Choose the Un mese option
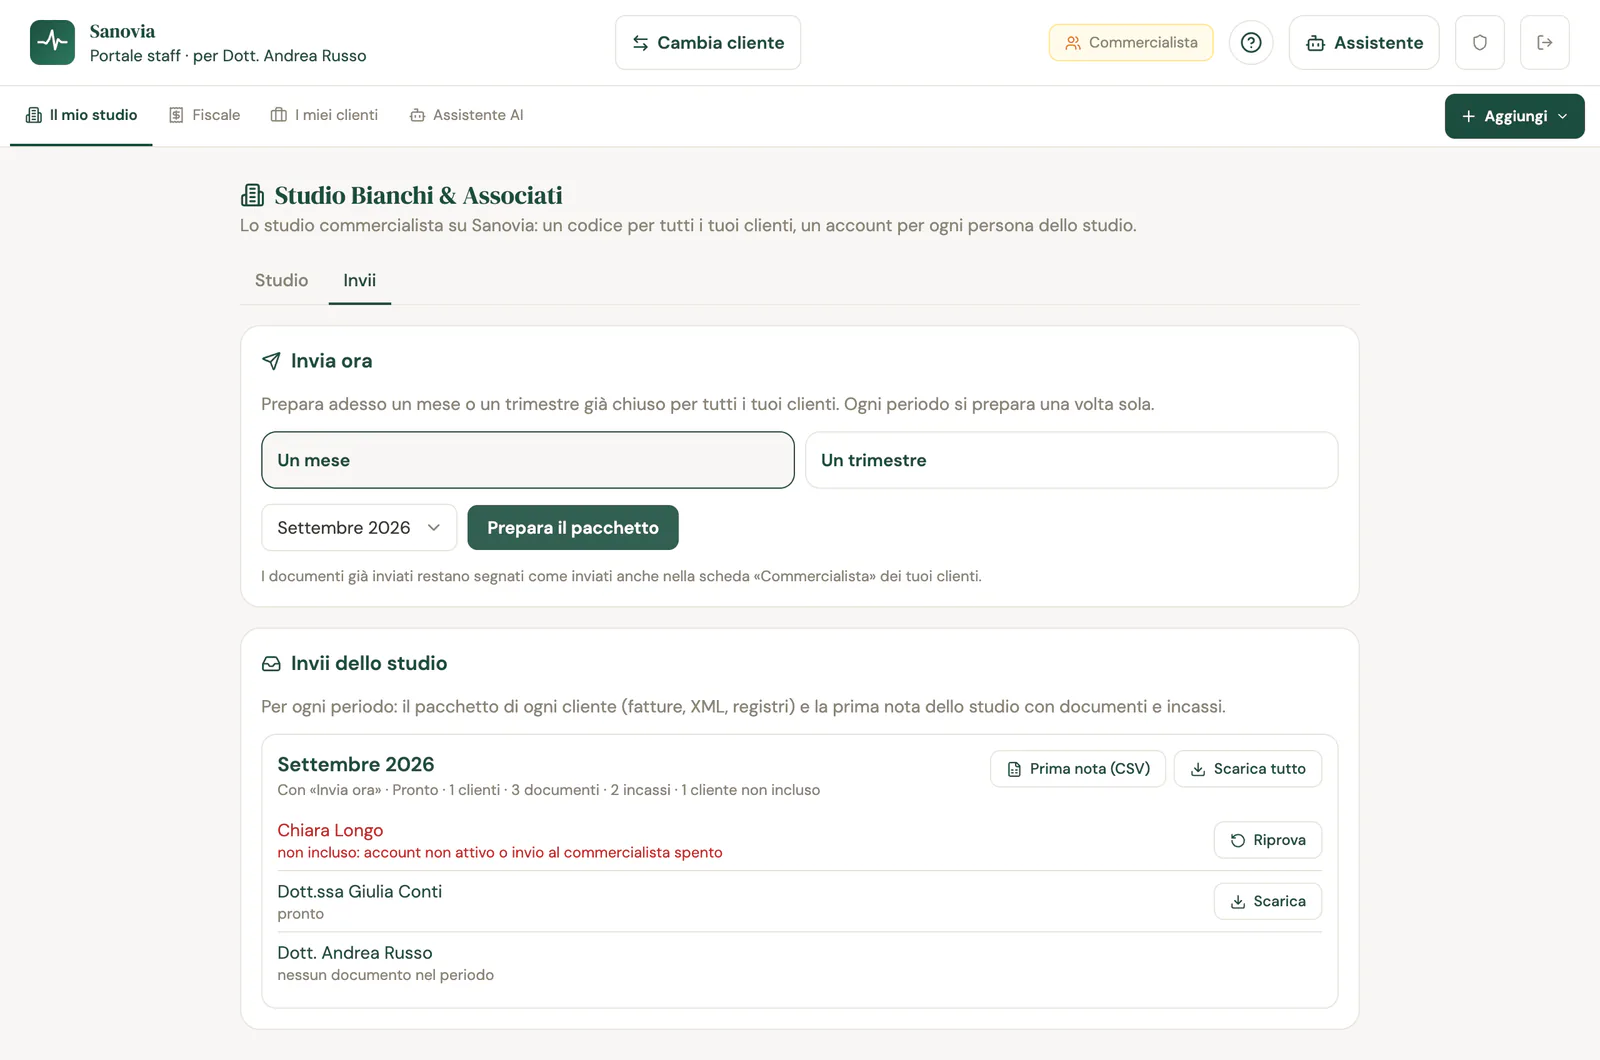The height and width of the screenshot is (1060, 1600). (528, 460)
